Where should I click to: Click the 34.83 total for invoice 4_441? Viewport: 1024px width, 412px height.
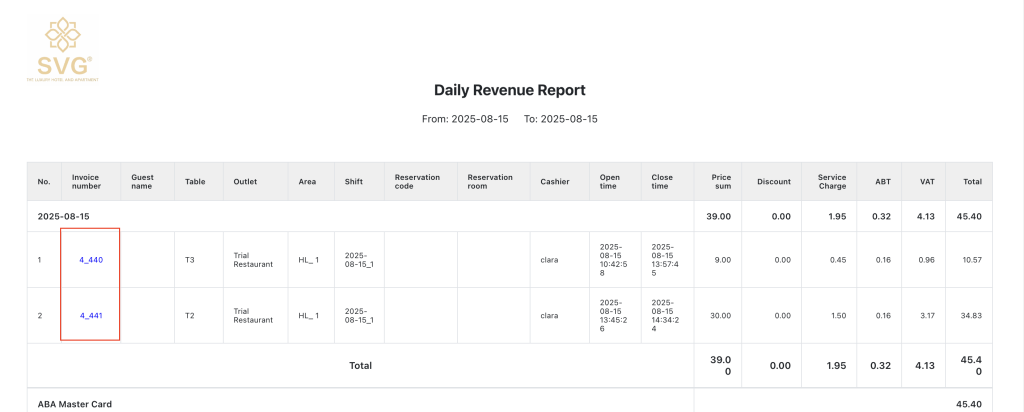point(968,316)
